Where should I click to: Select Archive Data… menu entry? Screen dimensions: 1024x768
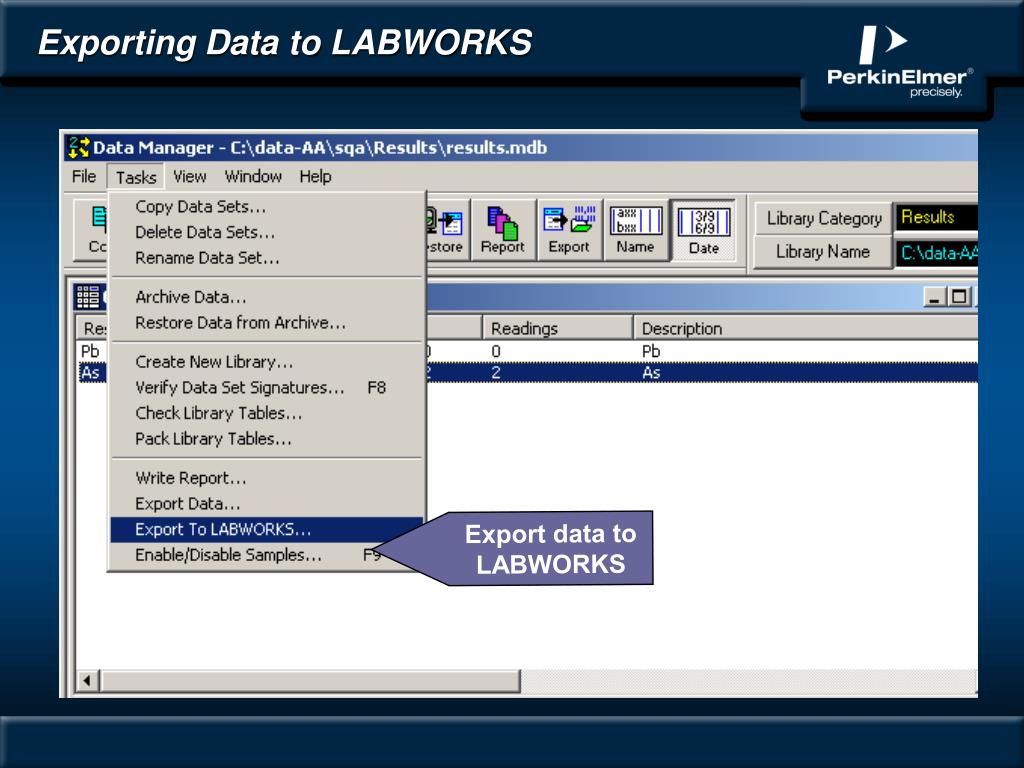pos(266,296)
